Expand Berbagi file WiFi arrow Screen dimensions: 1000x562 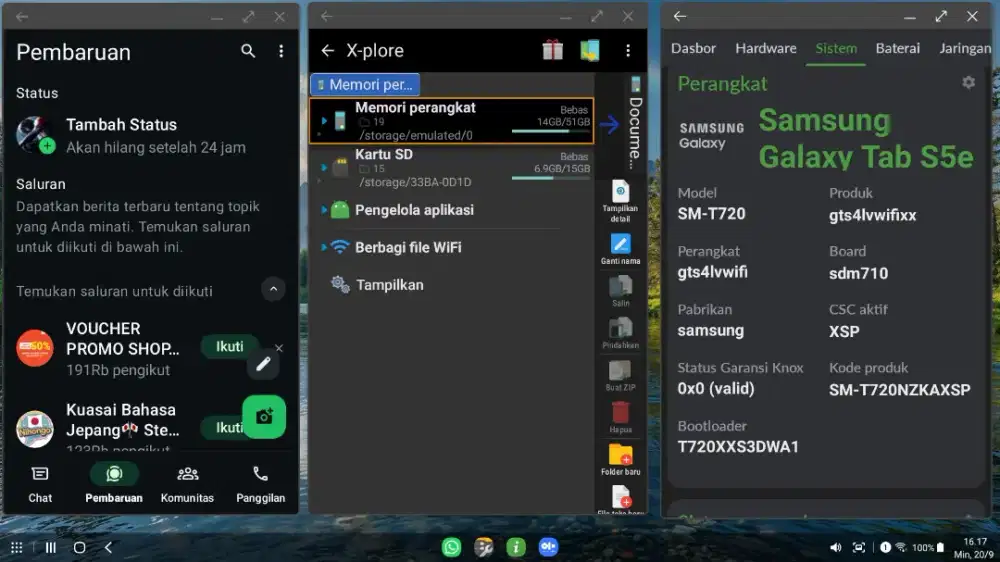(x=324, y=247)
